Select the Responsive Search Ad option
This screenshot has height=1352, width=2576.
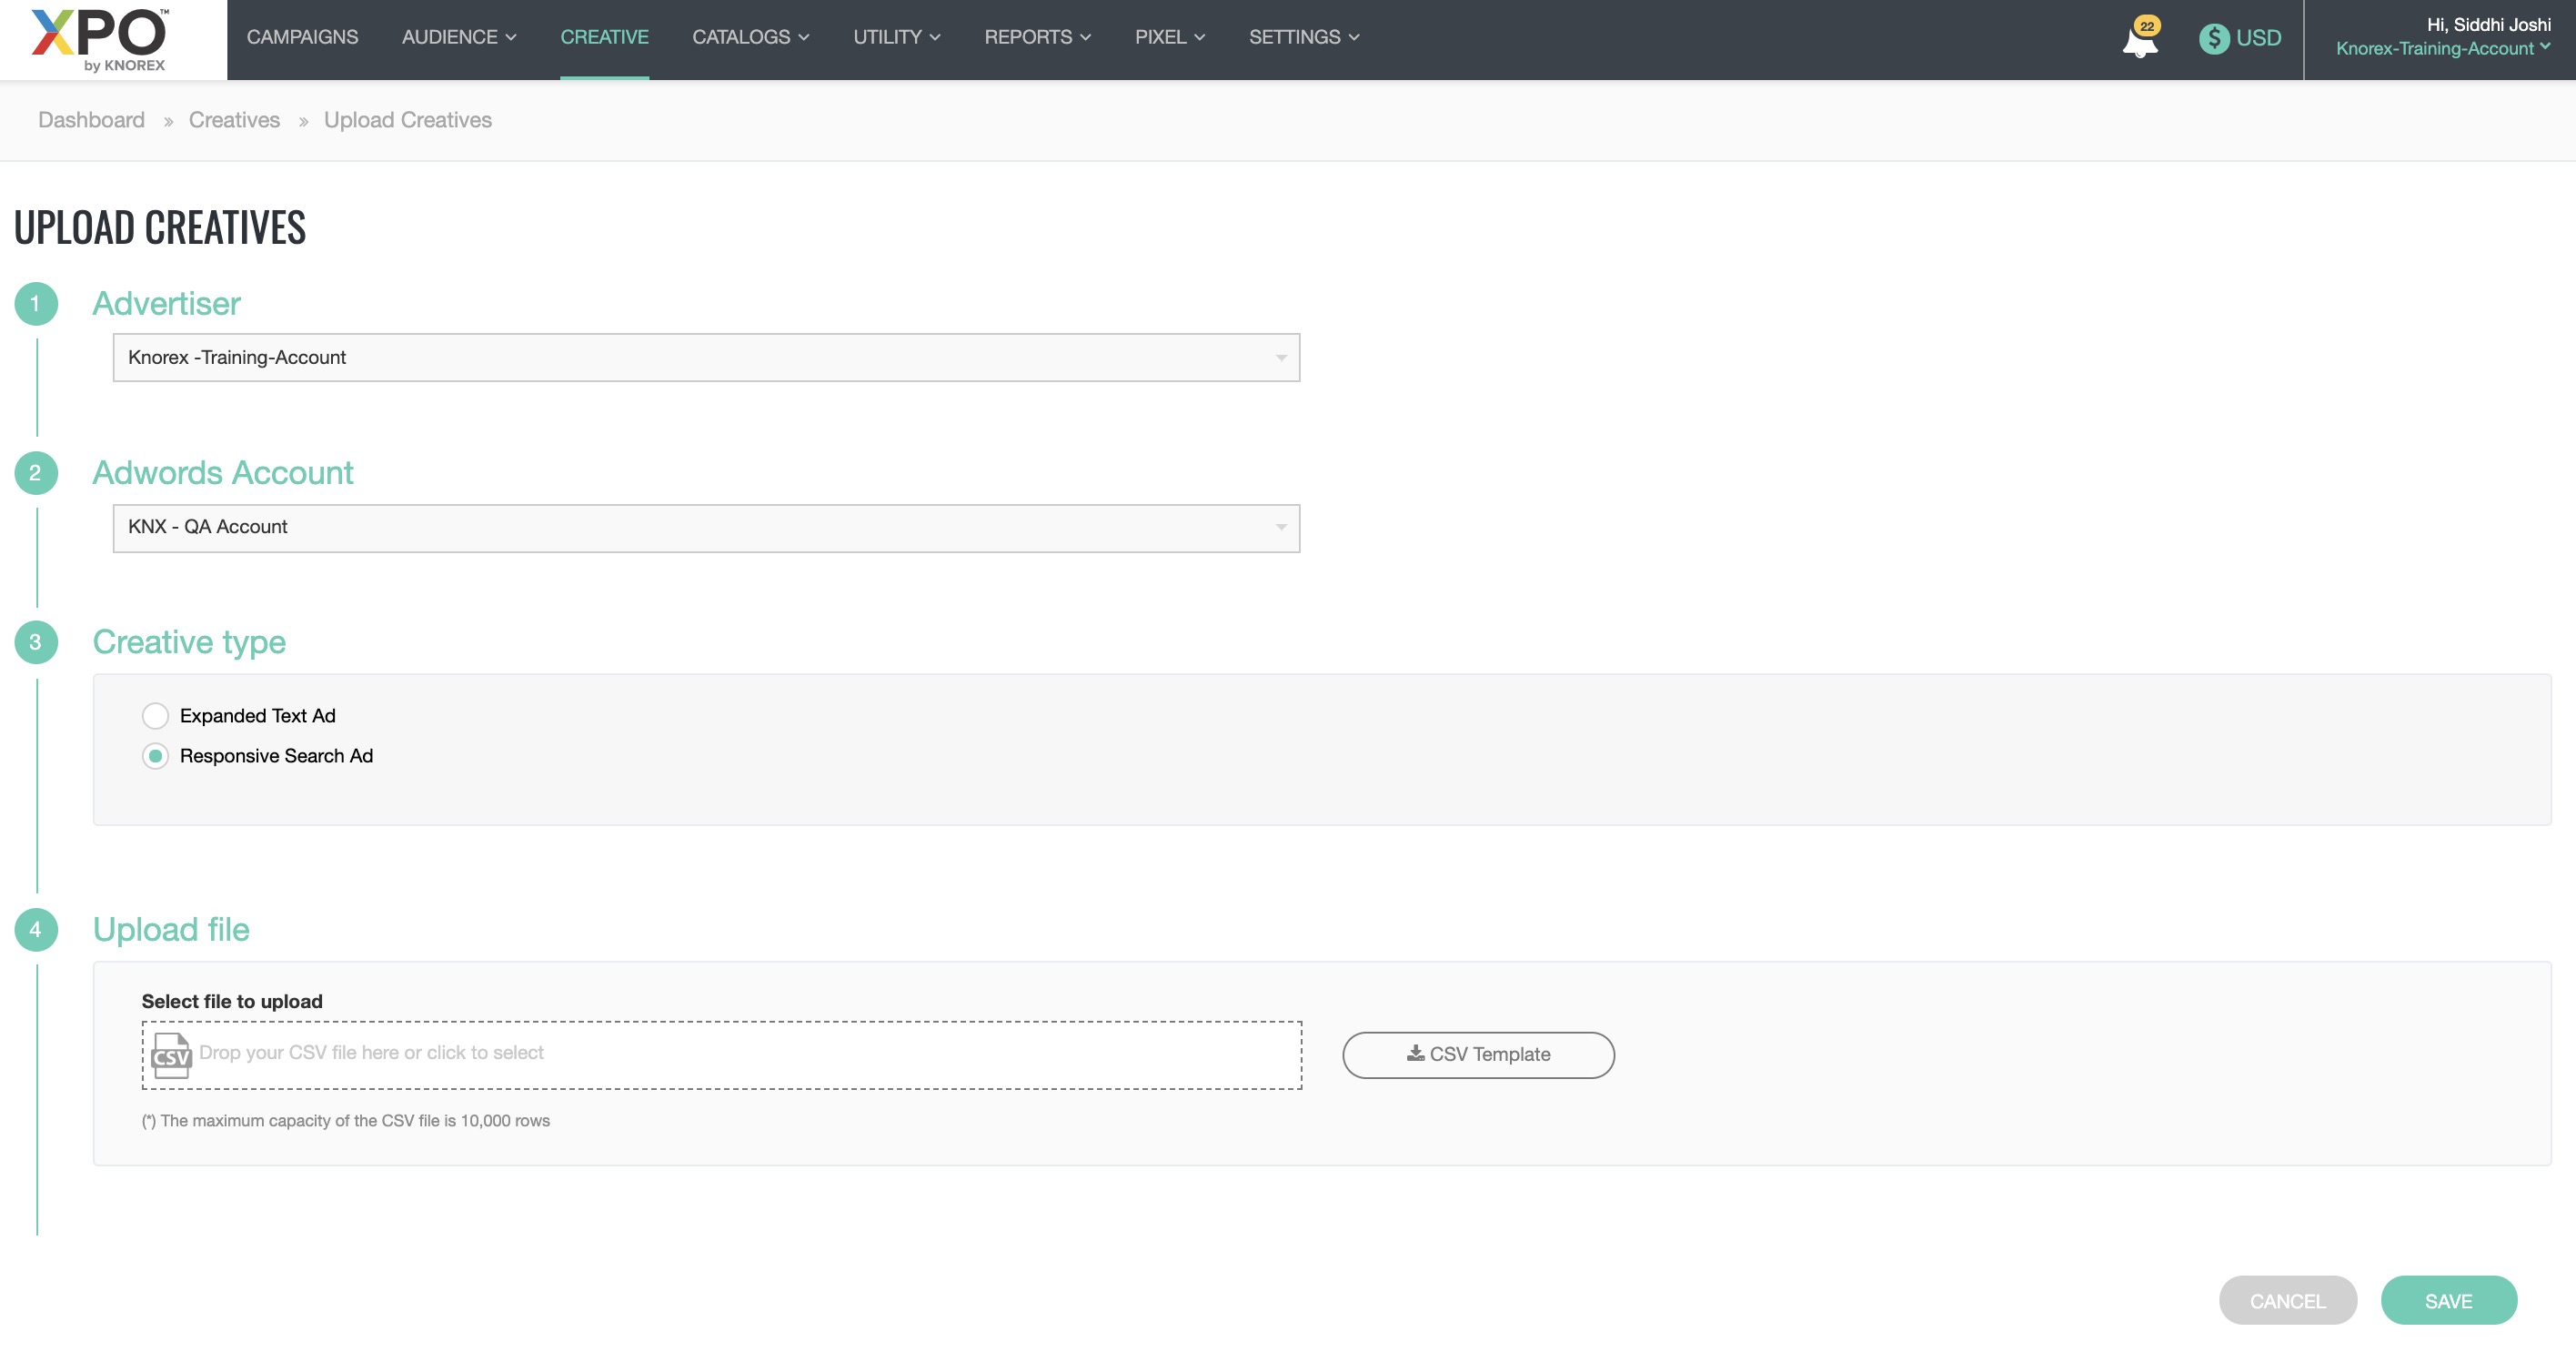click(155, 756)
